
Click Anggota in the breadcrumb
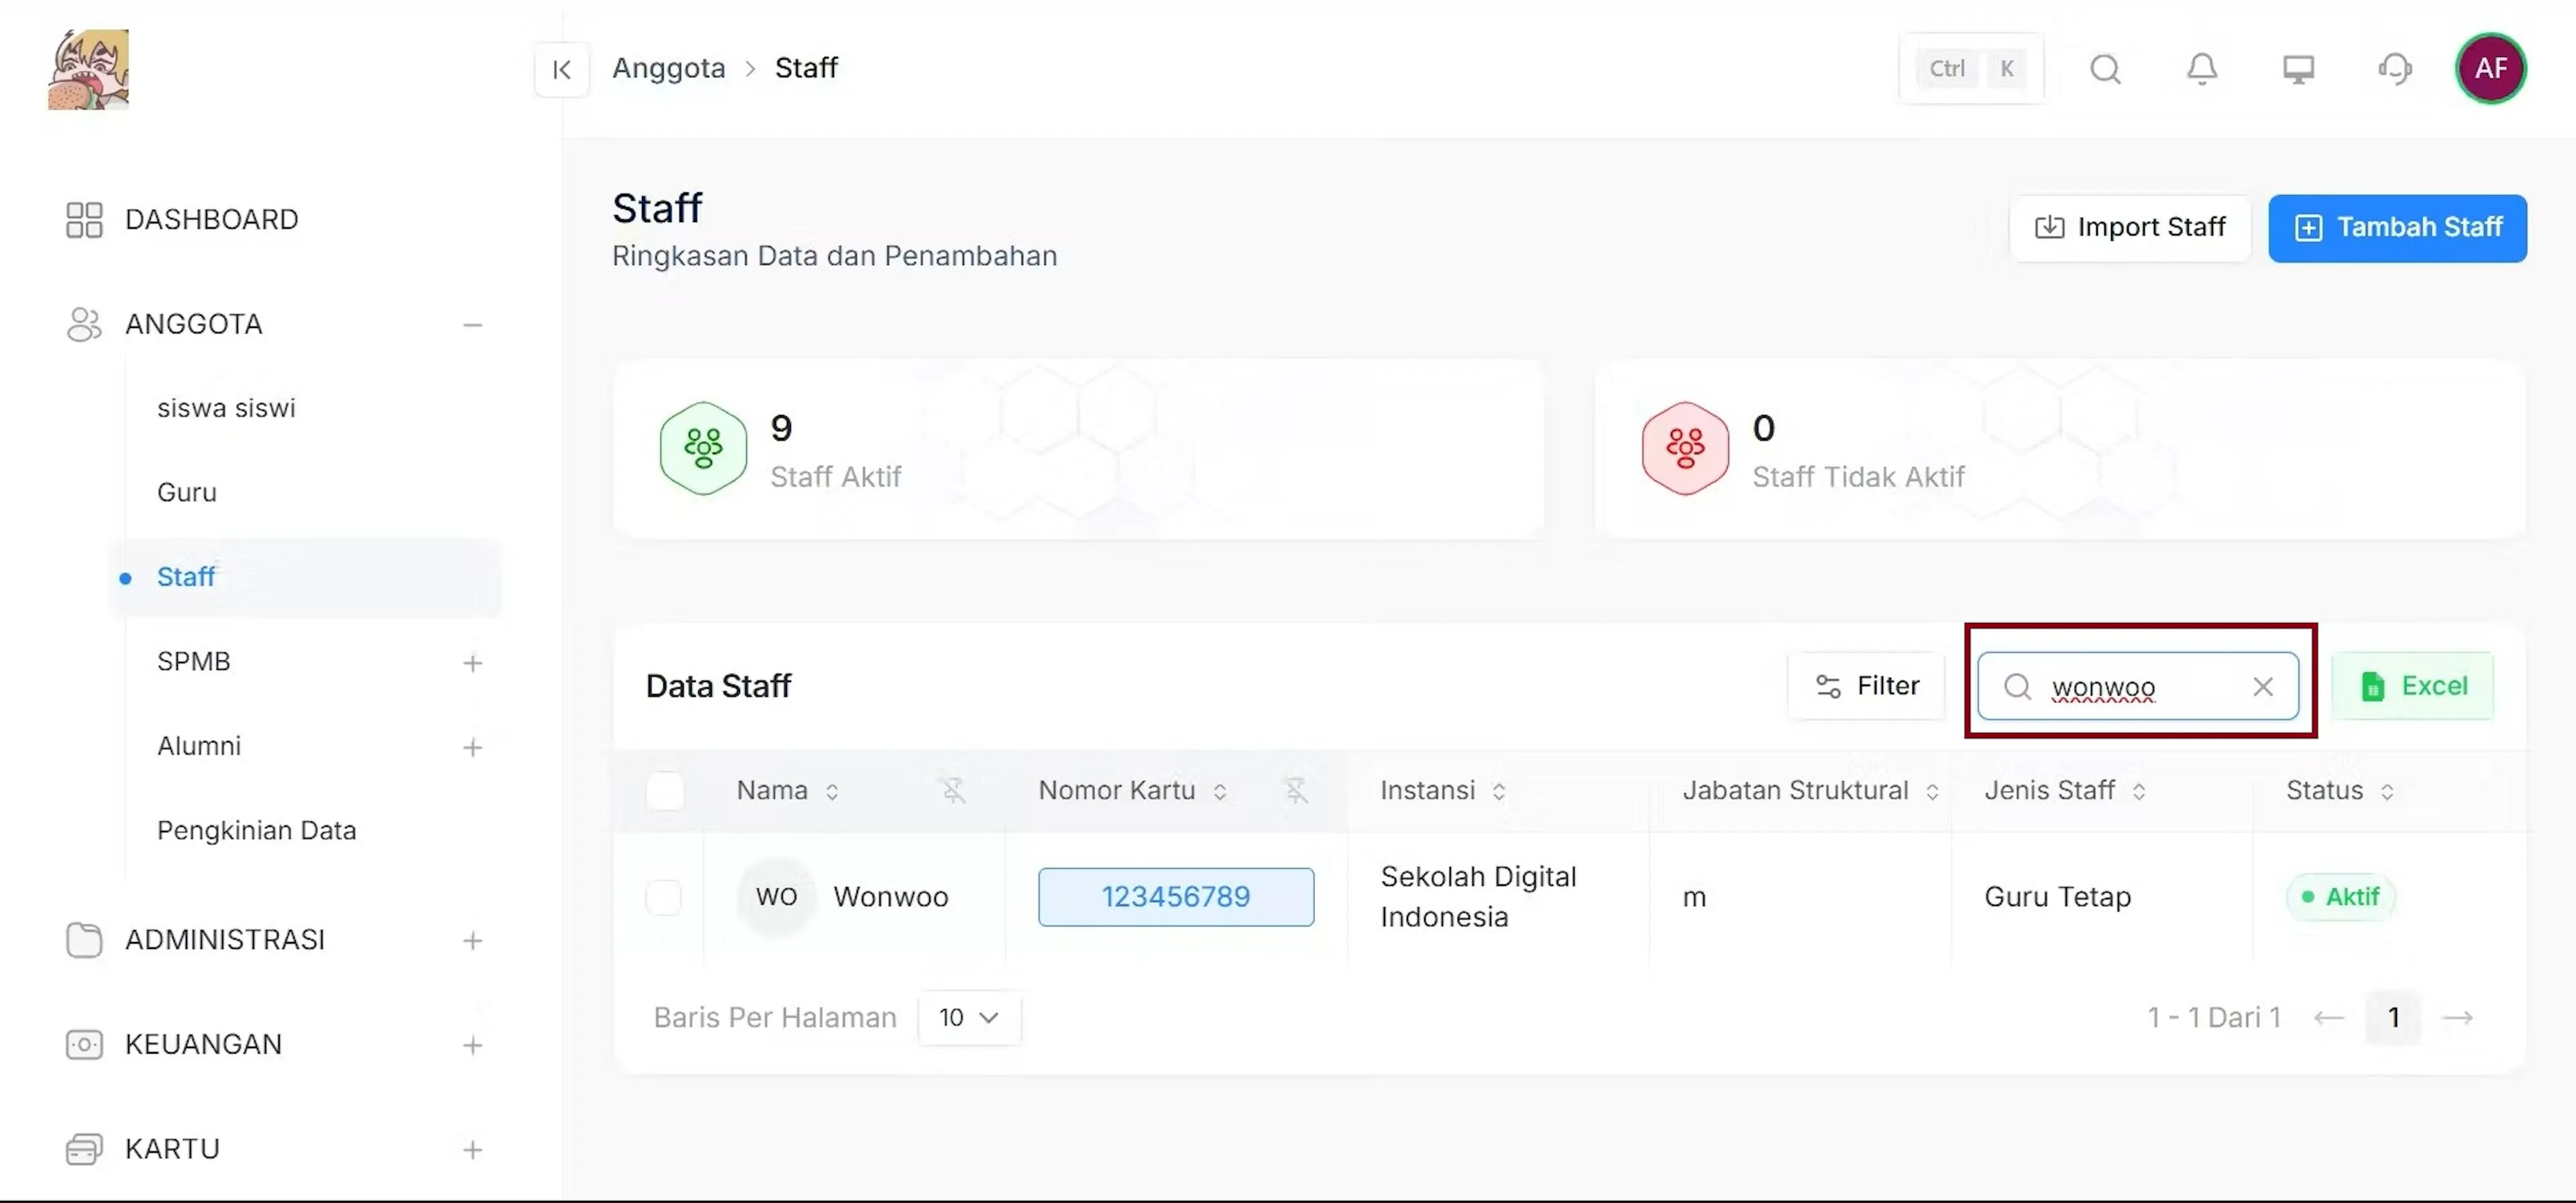[x=668, y=68]
